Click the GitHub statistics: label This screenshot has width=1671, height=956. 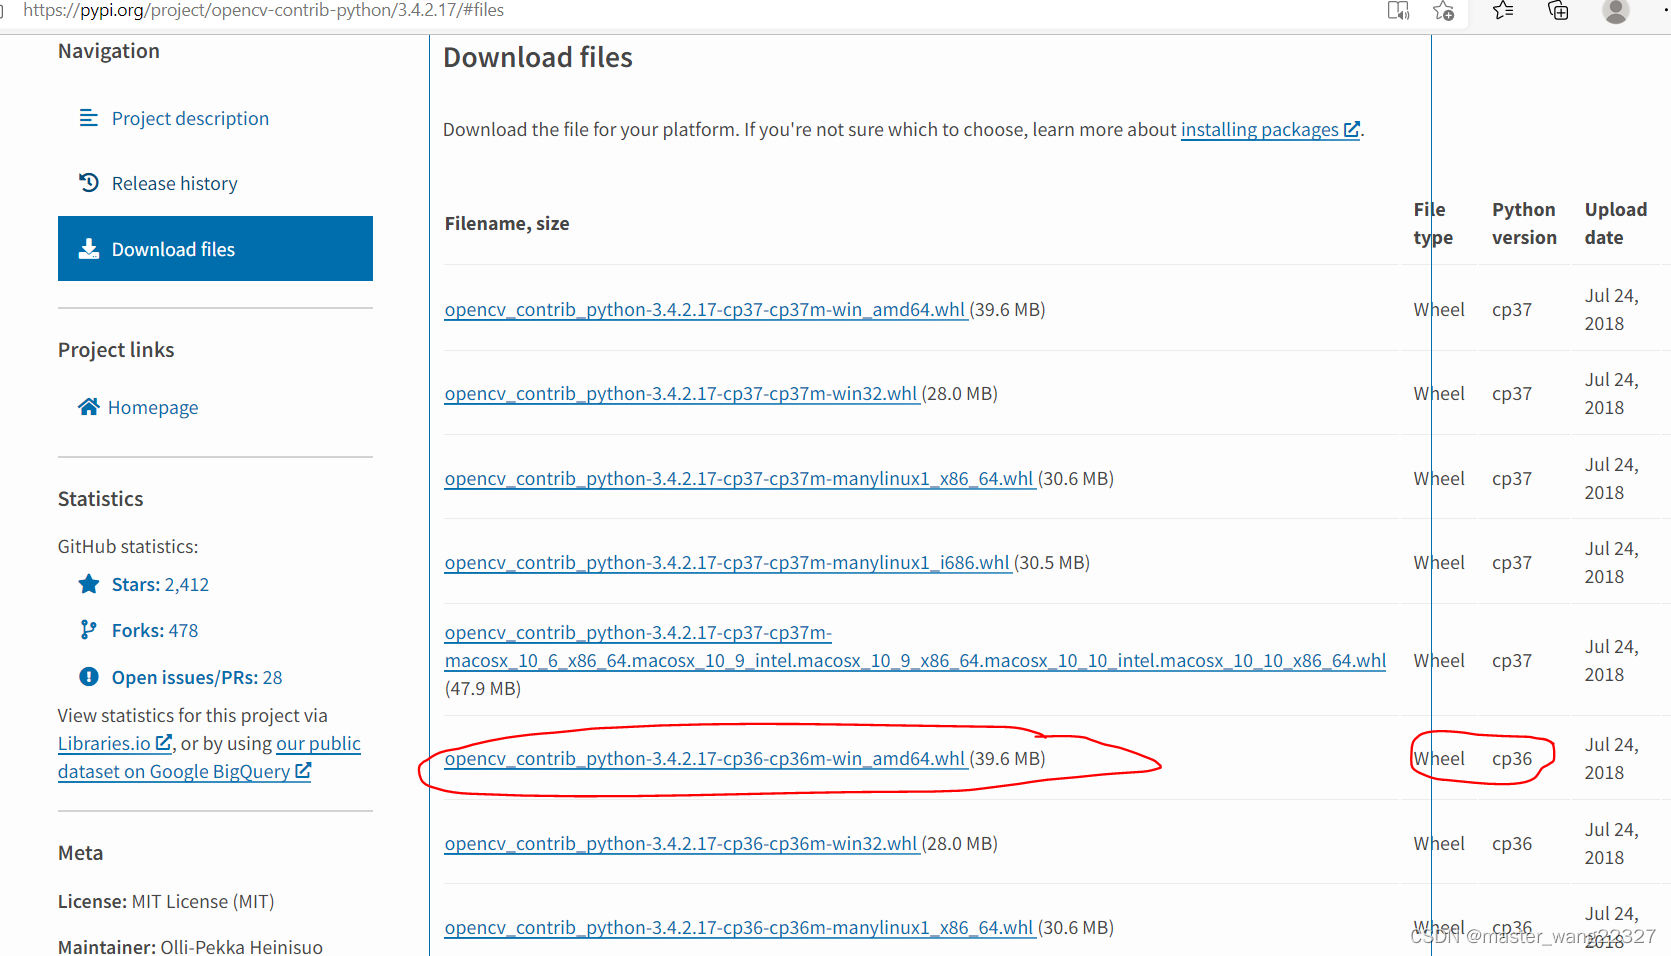[x=128, y=546]
